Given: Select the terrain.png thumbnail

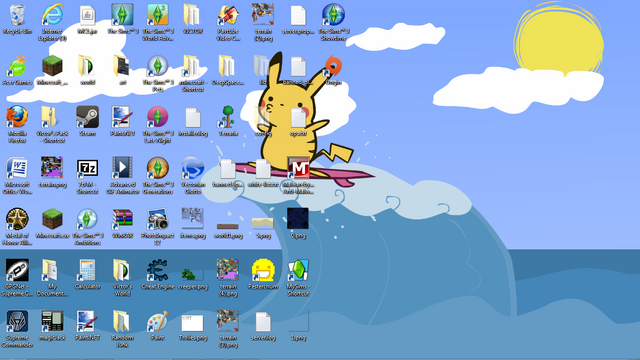Looking at the screenshot, I should [52, 168].
